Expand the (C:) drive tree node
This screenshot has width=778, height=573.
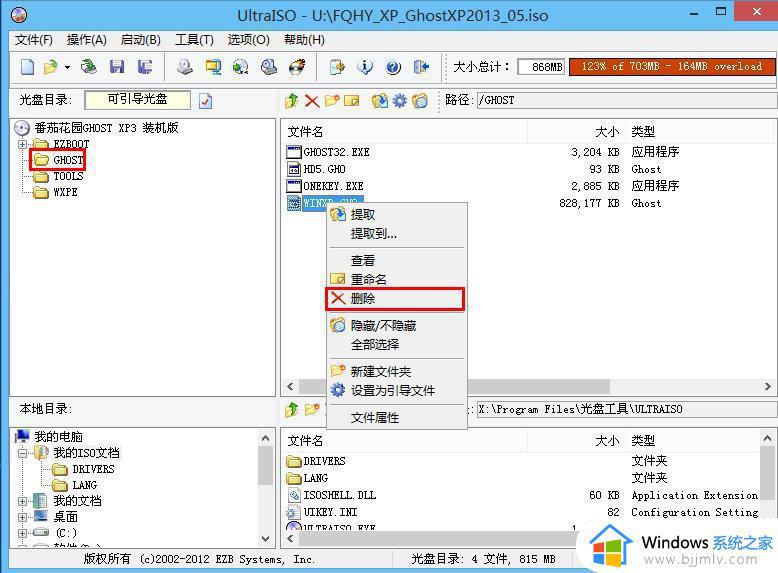pyautogui.click(x=22, y=533)
